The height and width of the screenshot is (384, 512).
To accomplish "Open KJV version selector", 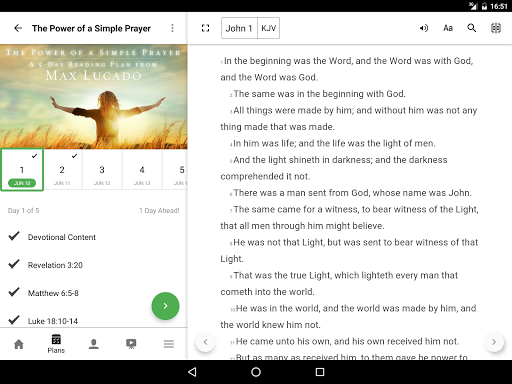I will click(x=268, y=28).
